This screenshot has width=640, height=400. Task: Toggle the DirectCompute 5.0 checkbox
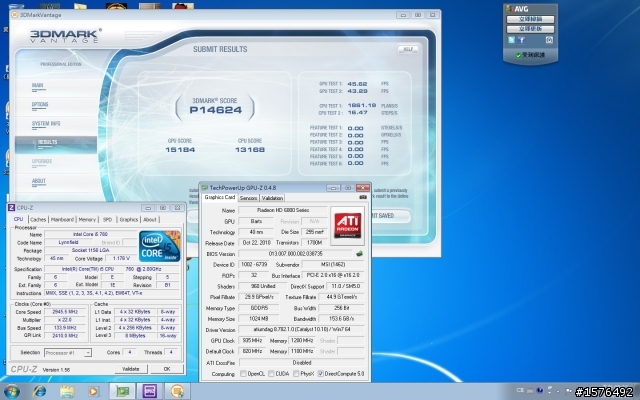click(320, 373)
